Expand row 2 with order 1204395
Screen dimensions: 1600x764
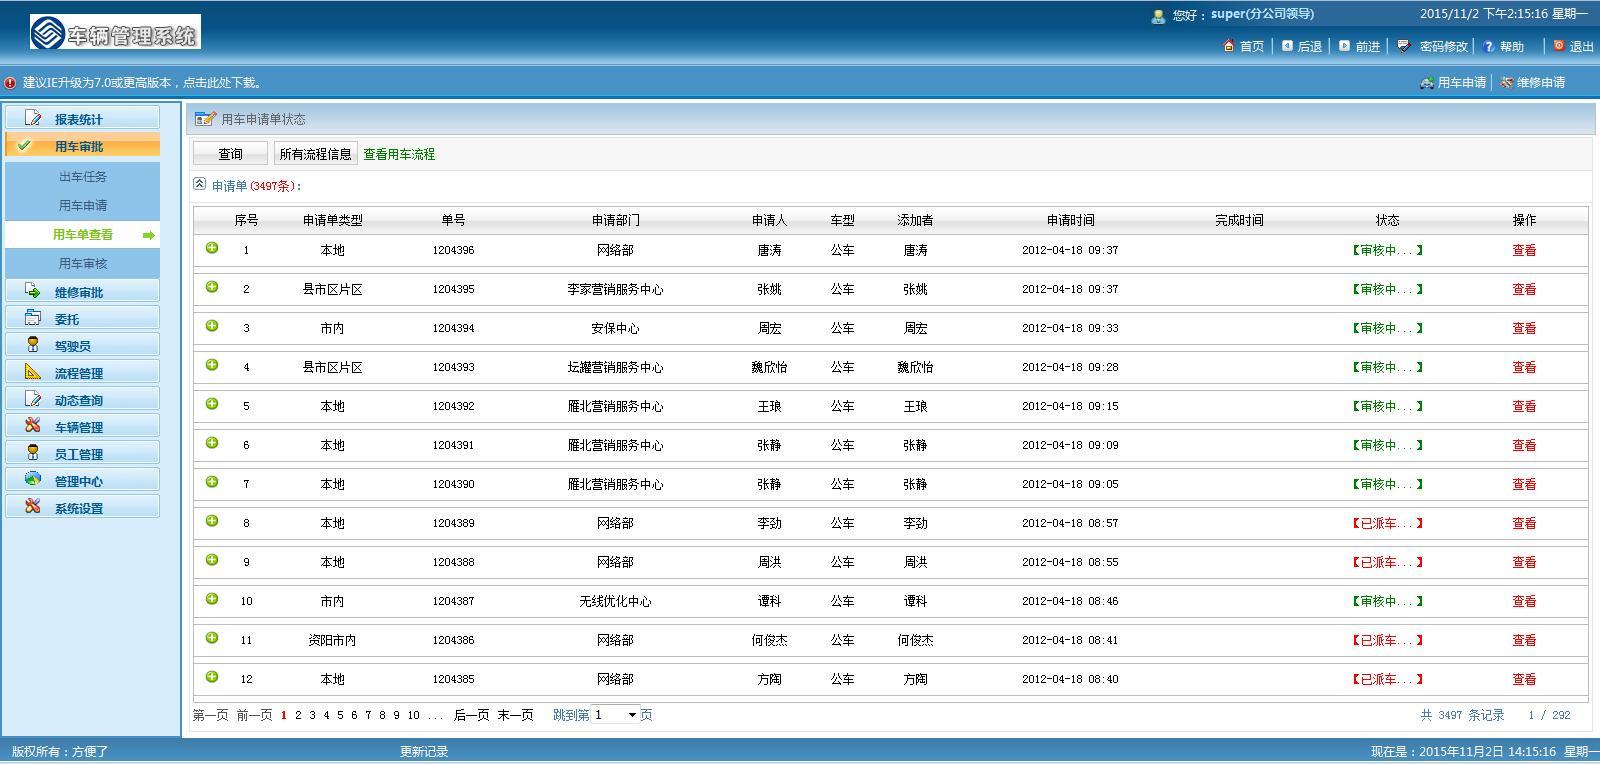[212, 287]
